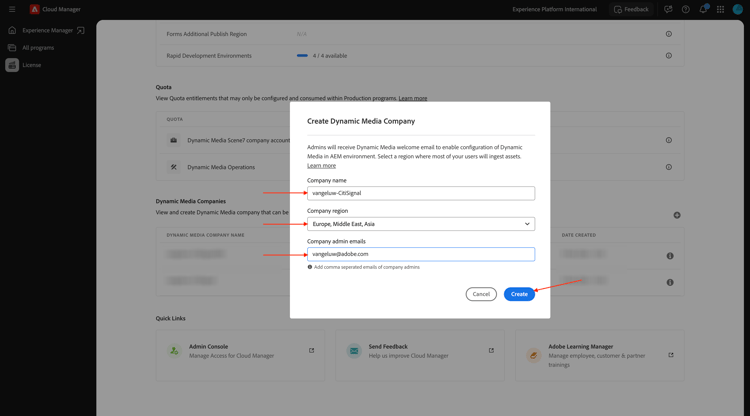This screenshot has width=750, height=416.
Task: Open the hamburger navigation menu
Action: coord(12,9)
